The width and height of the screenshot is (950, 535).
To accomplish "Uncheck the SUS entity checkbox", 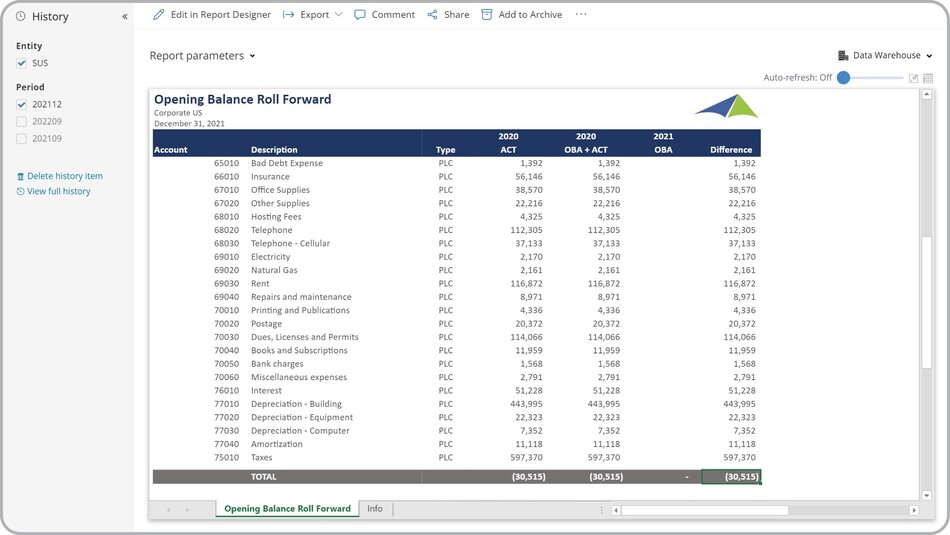I will (x=22, y=63).
